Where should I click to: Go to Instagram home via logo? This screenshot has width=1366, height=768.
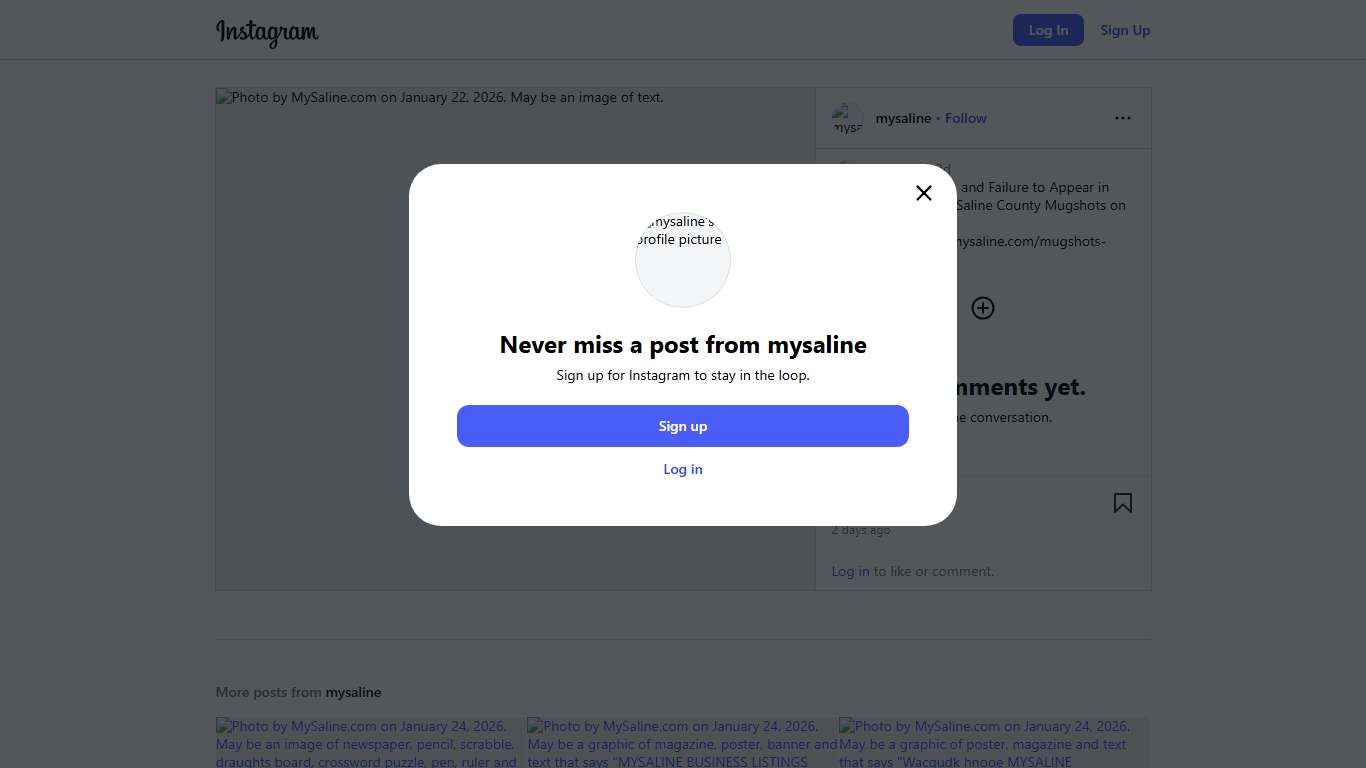267,32
